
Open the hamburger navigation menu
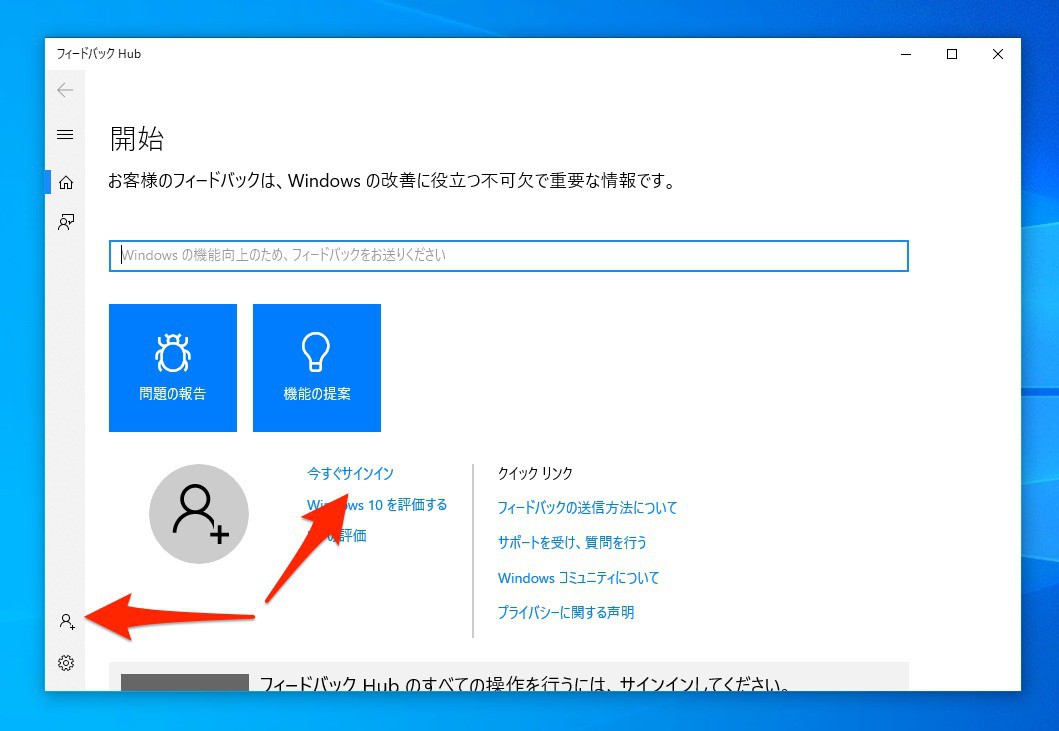pyautogui.click(x=65, y=134)
